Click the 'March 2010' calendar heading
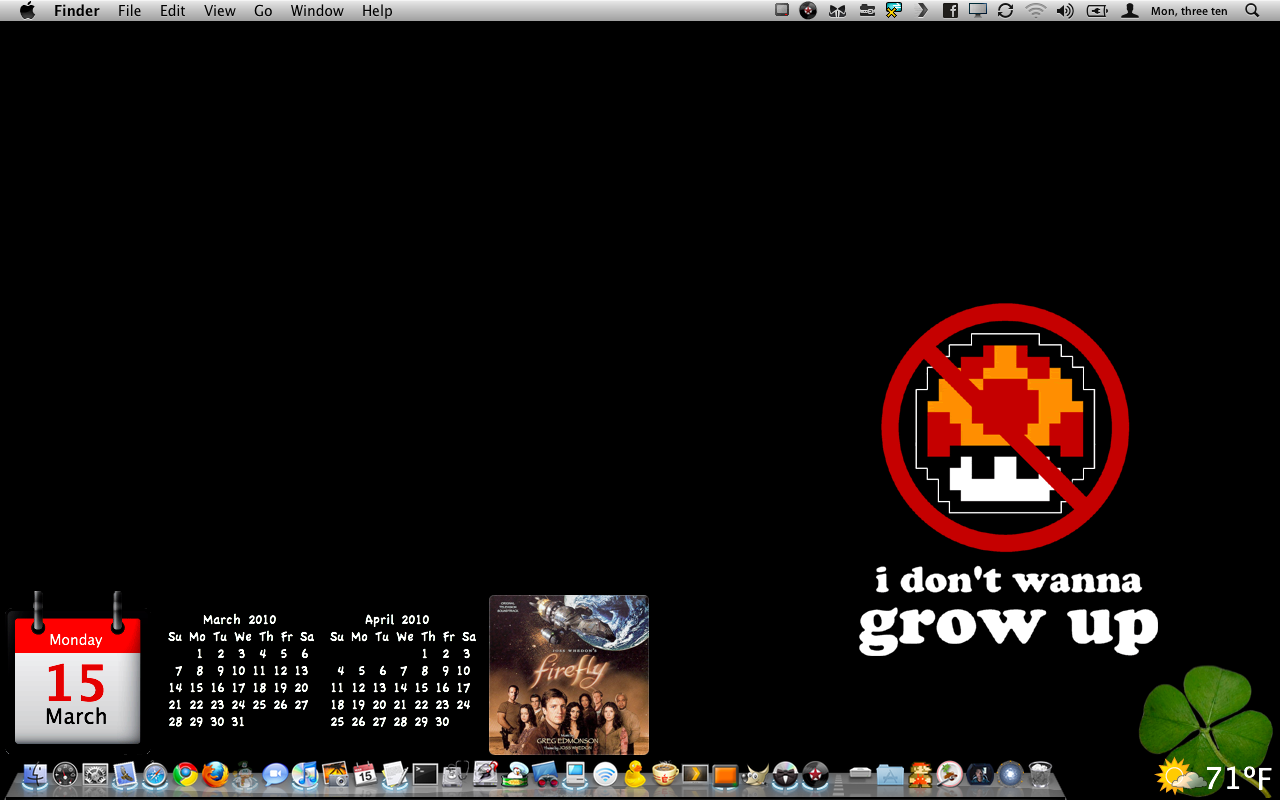The image size is (1280, 800). tap(240, 620)
